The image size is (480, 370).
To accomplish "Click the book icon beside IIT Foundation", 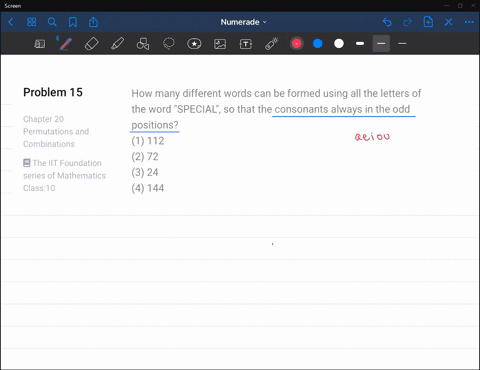I will coord(27,163).
